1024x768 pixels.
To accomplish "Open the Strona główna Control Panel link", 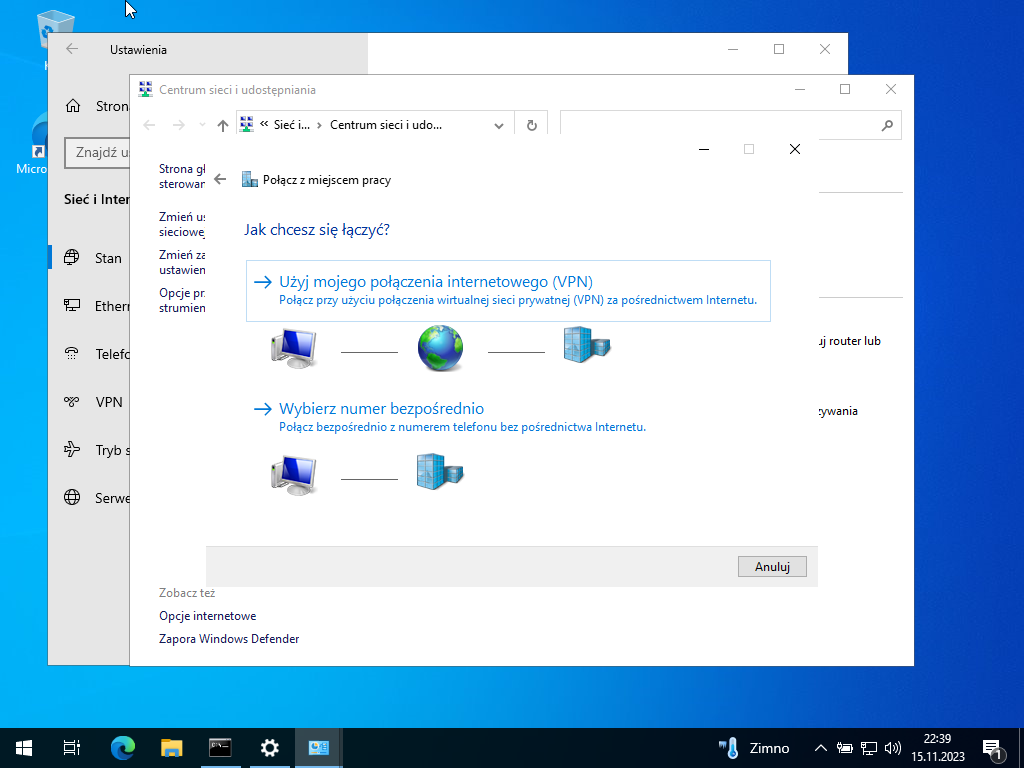I will tap(182, 176).
